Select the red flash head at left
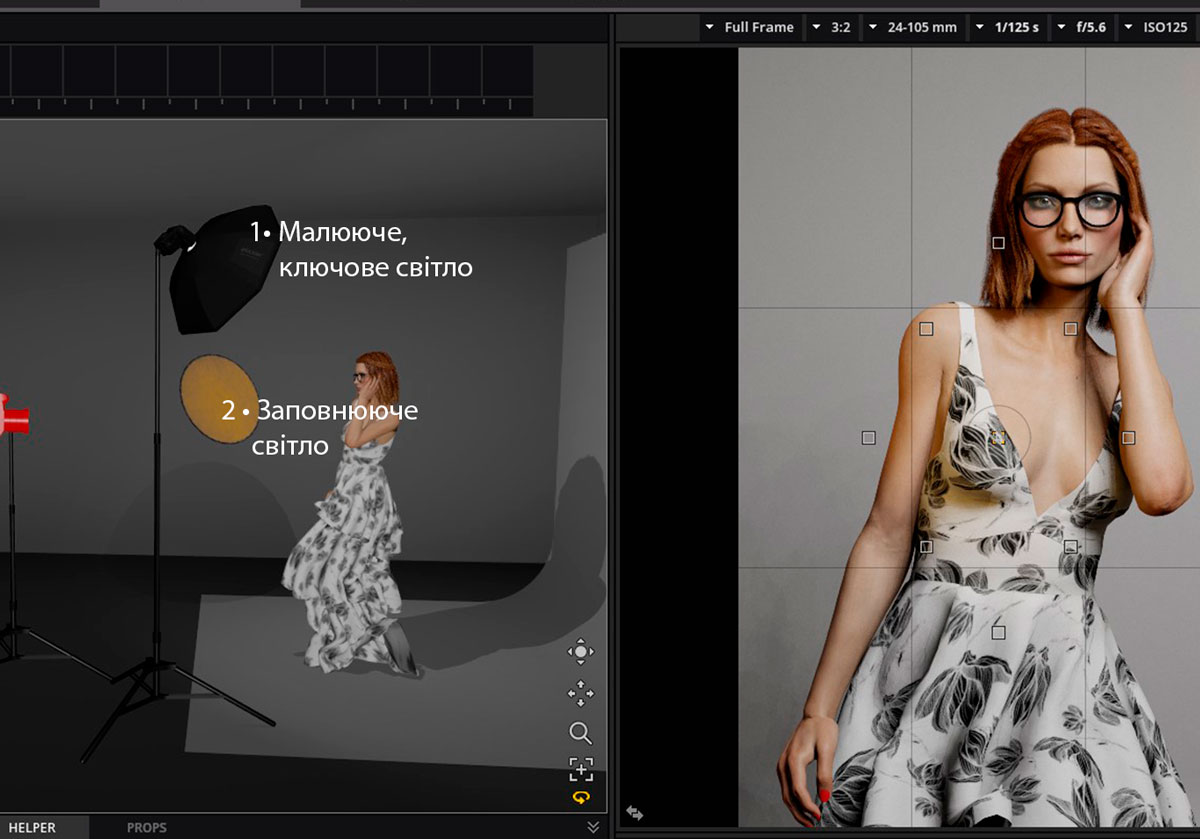 click(x=13, y=414)
